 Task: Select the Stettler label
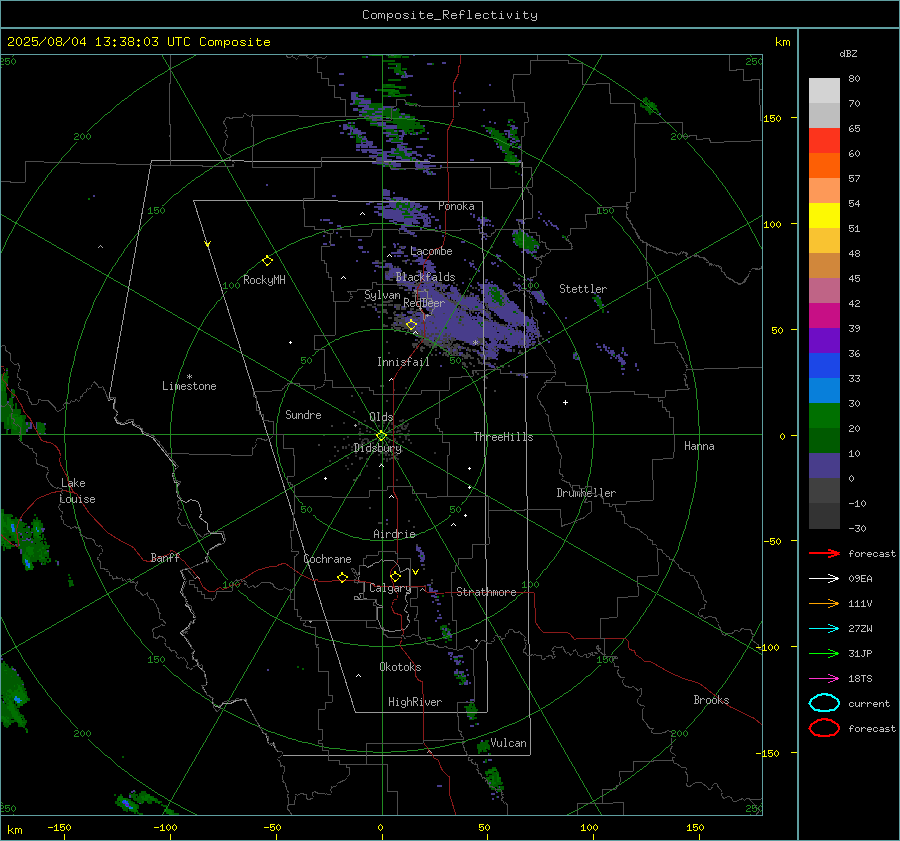pos(583,289)
